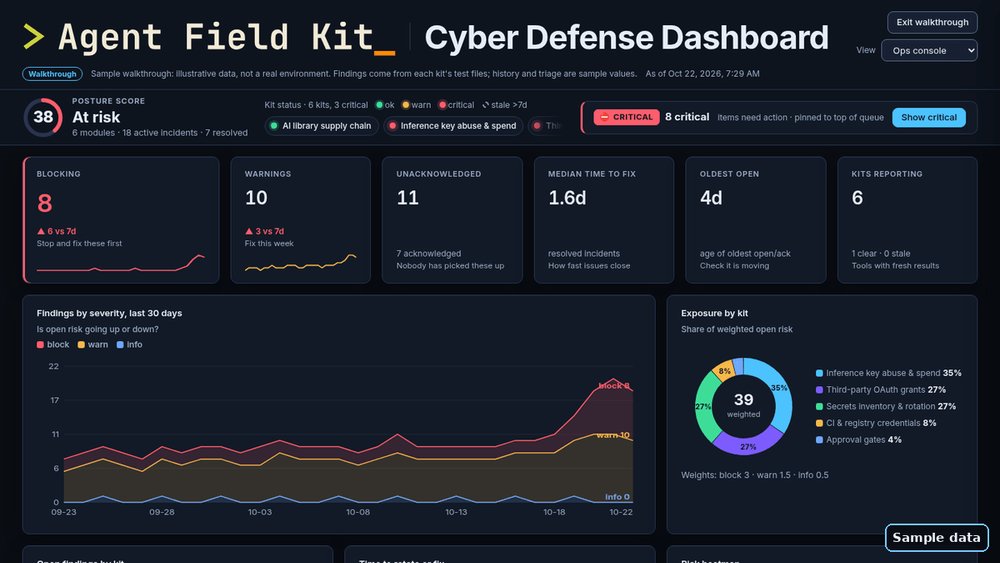Click the yellow-green prompt arrow logo
Image resolution: width=1000 pixels, height=563 pixels.
33,36
